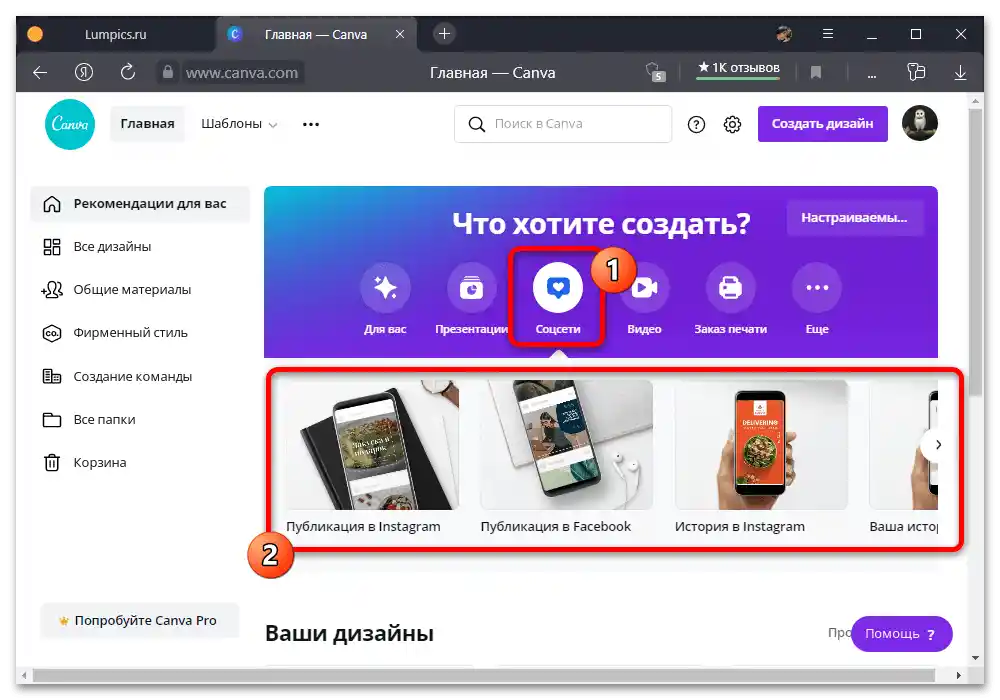Open a new browser tab
Viewport: 1000px width, 700px height.
(445, 34)
